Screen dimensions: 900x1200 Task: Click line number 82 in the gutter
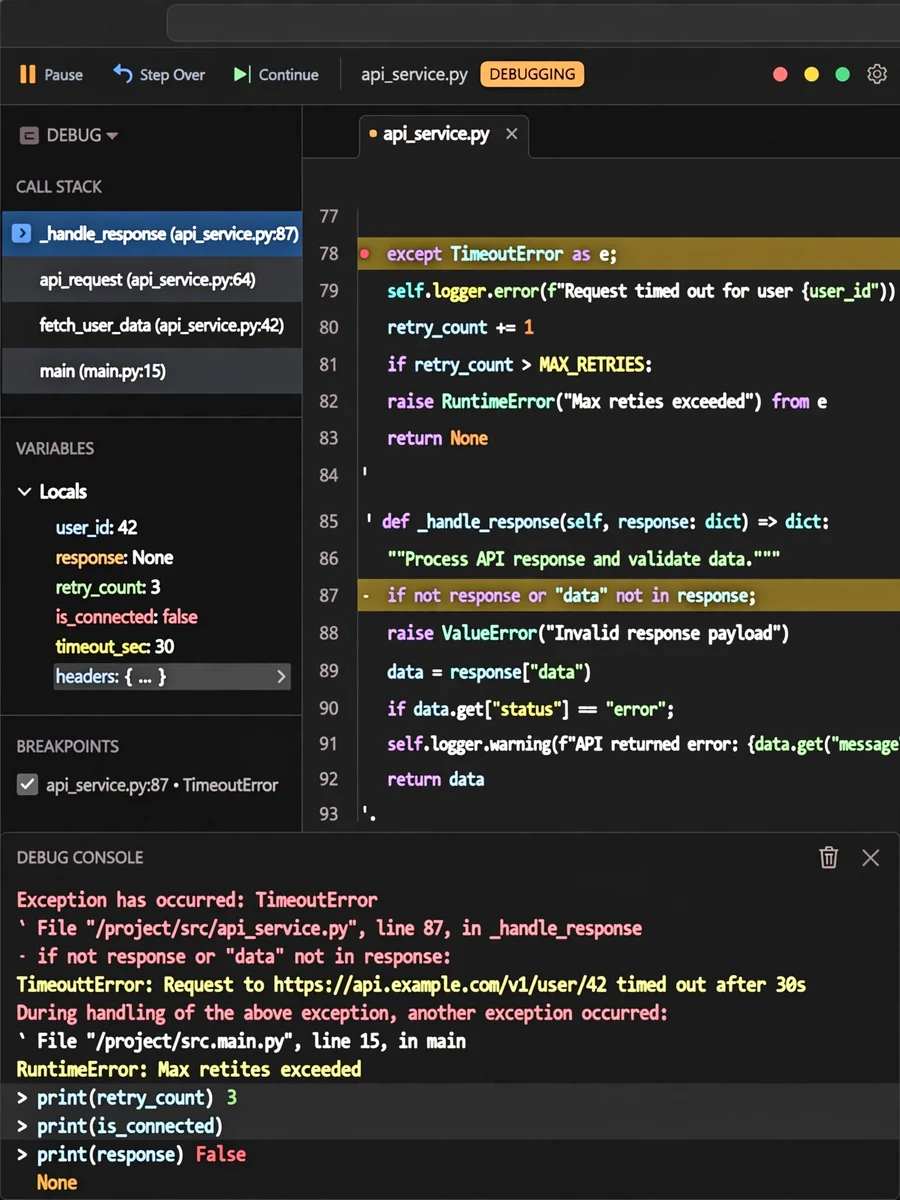[328, 401]
